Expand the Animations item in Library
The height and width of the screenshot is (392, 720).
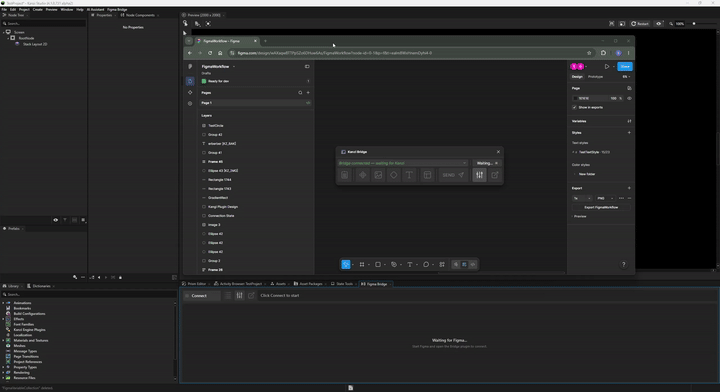click(3, 303)
